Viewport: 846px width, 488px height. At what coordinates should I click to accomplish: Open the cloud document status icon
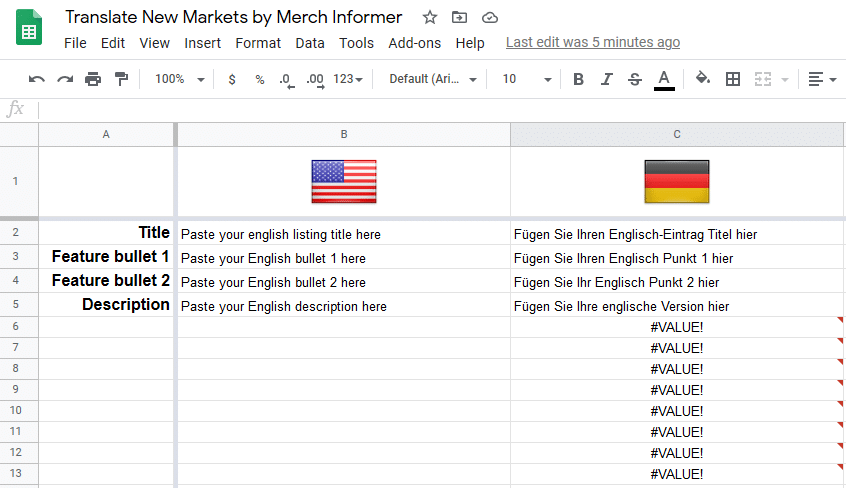point(489,18)
